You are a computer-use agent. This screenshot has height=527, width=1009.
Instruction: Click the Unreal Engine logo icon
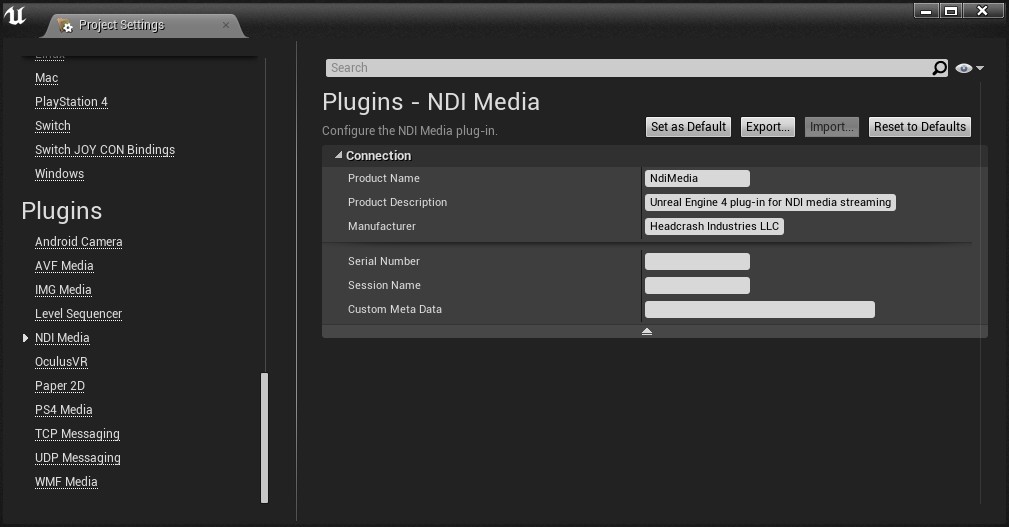coord(15,15)
